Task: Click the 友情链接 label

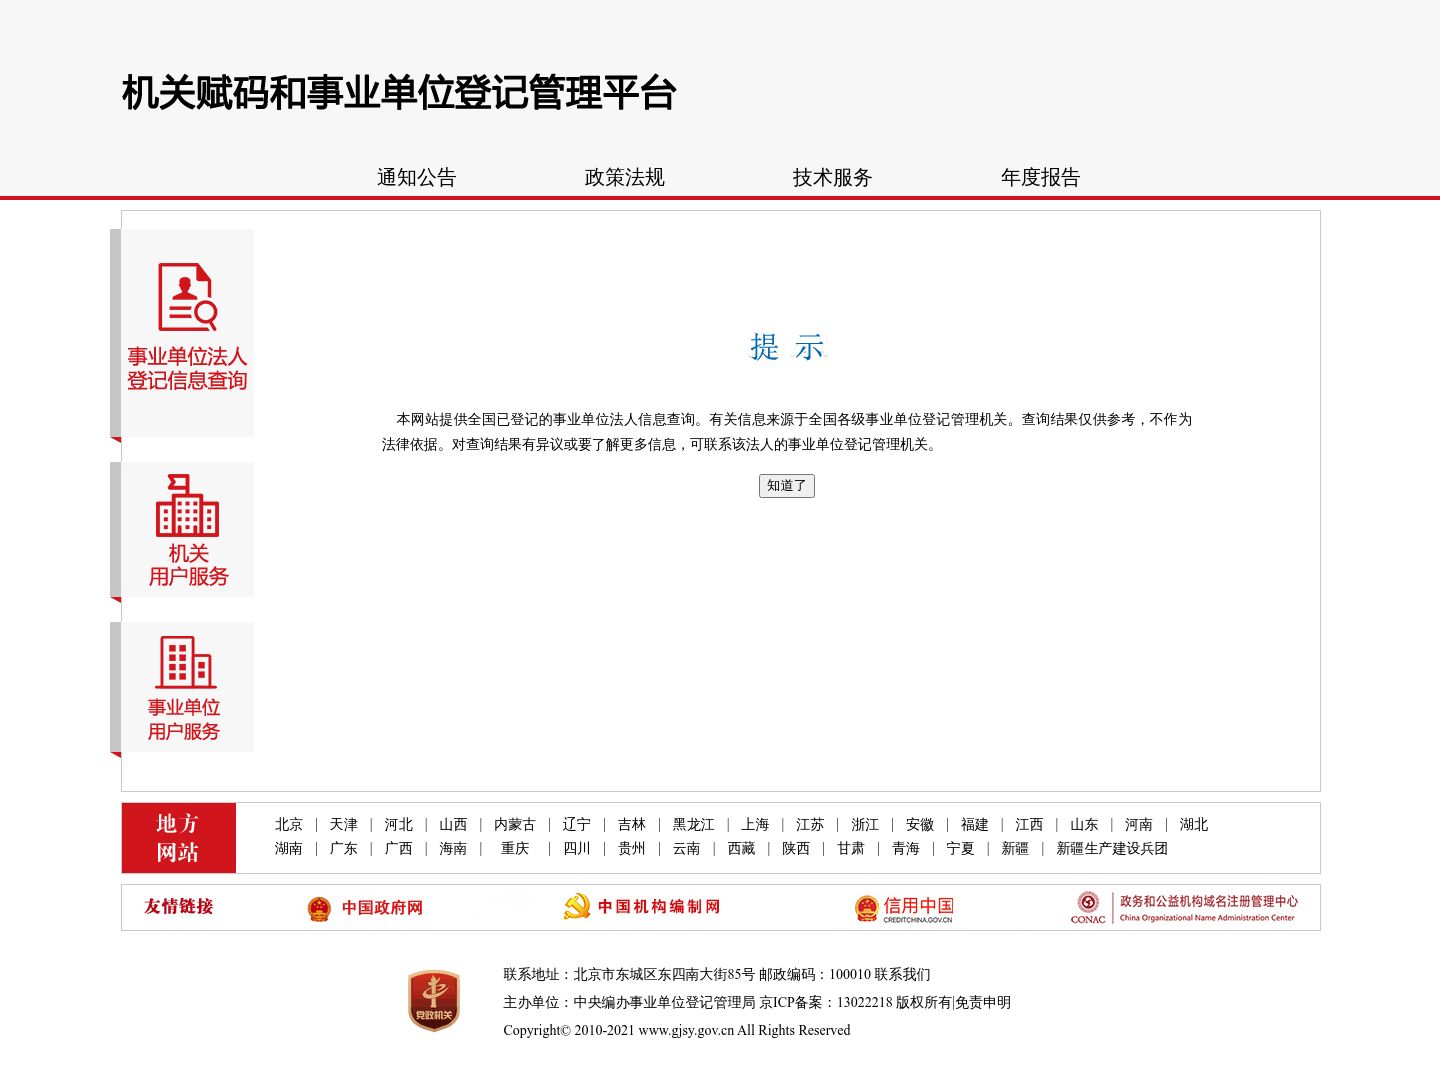Action: coord(179,907)
